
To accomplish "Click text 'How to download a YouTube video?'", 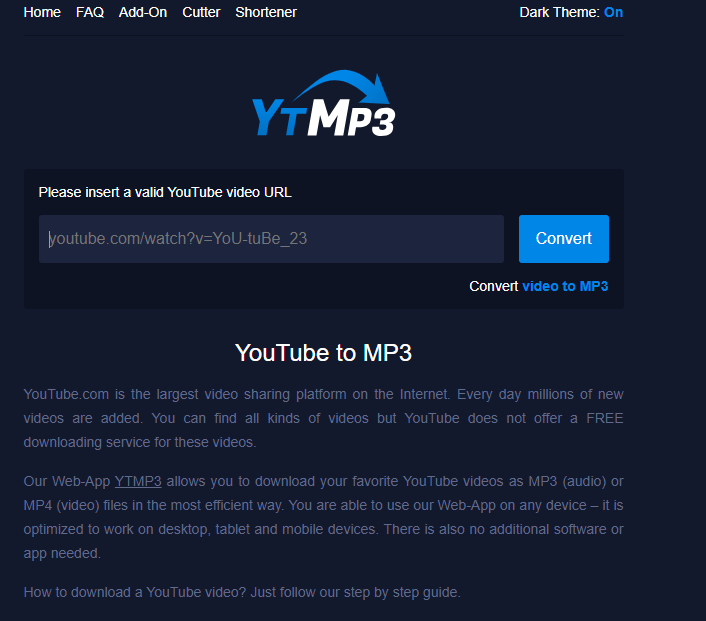I will pyautogui.click(x=135, y=592).
